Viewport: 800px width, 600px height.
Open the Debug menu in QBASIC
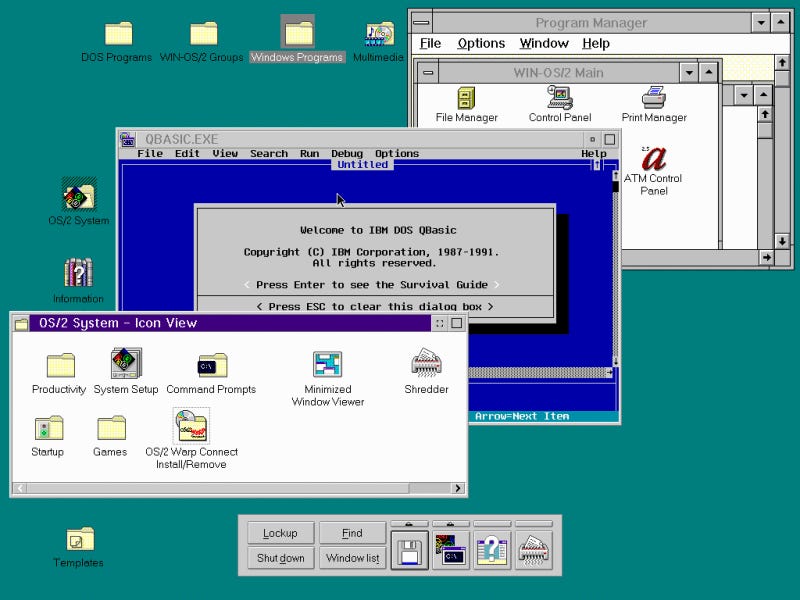pos(346,153)
